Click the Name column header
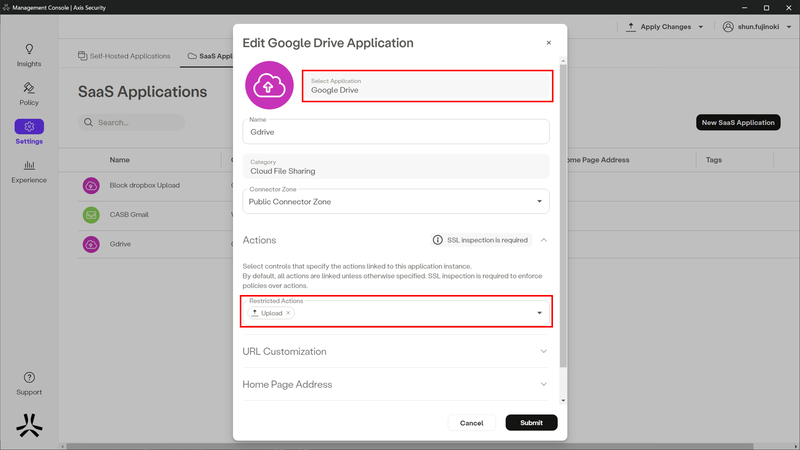This screenshot has width=800, height=450. (119, 160)
